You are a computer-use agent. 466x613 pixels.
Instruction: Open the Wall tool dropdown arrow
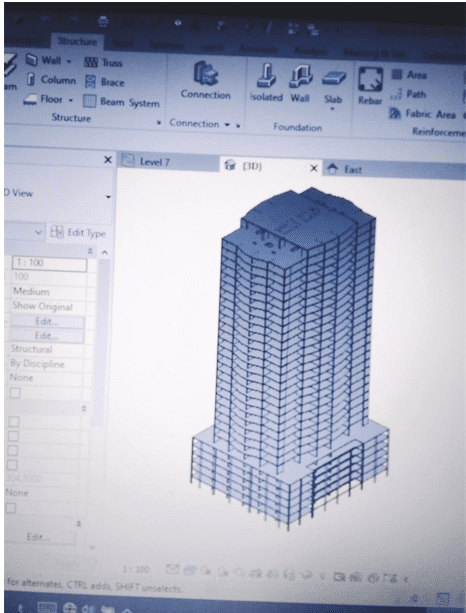(x=69, y=61)
